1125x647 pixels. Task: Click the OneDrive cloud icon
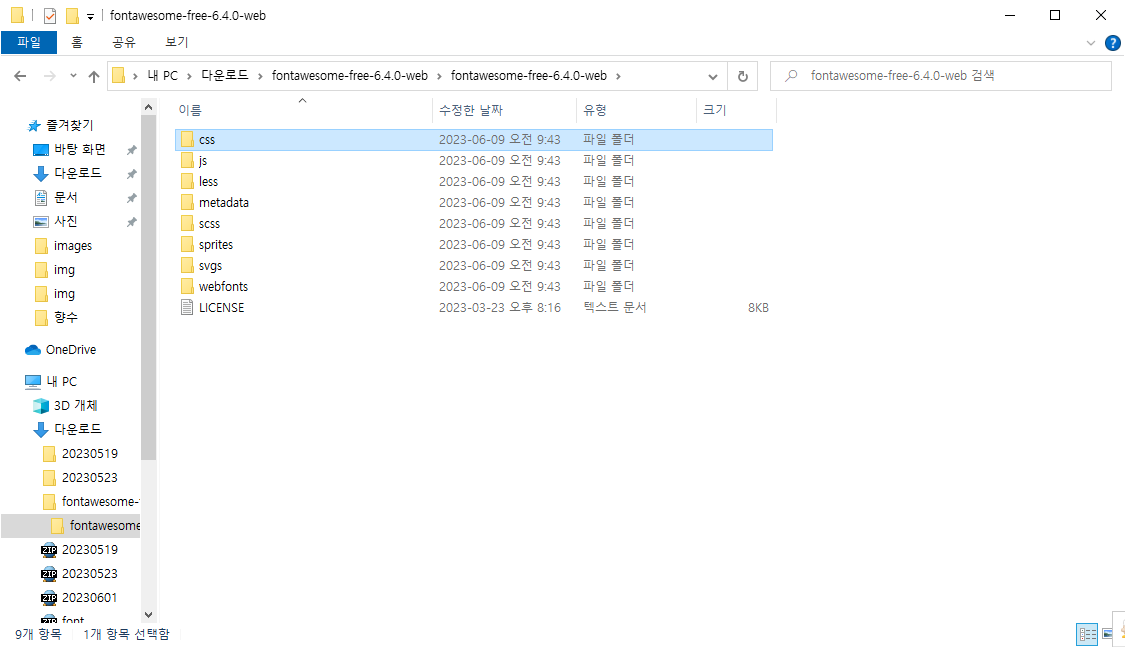(33, 350)
